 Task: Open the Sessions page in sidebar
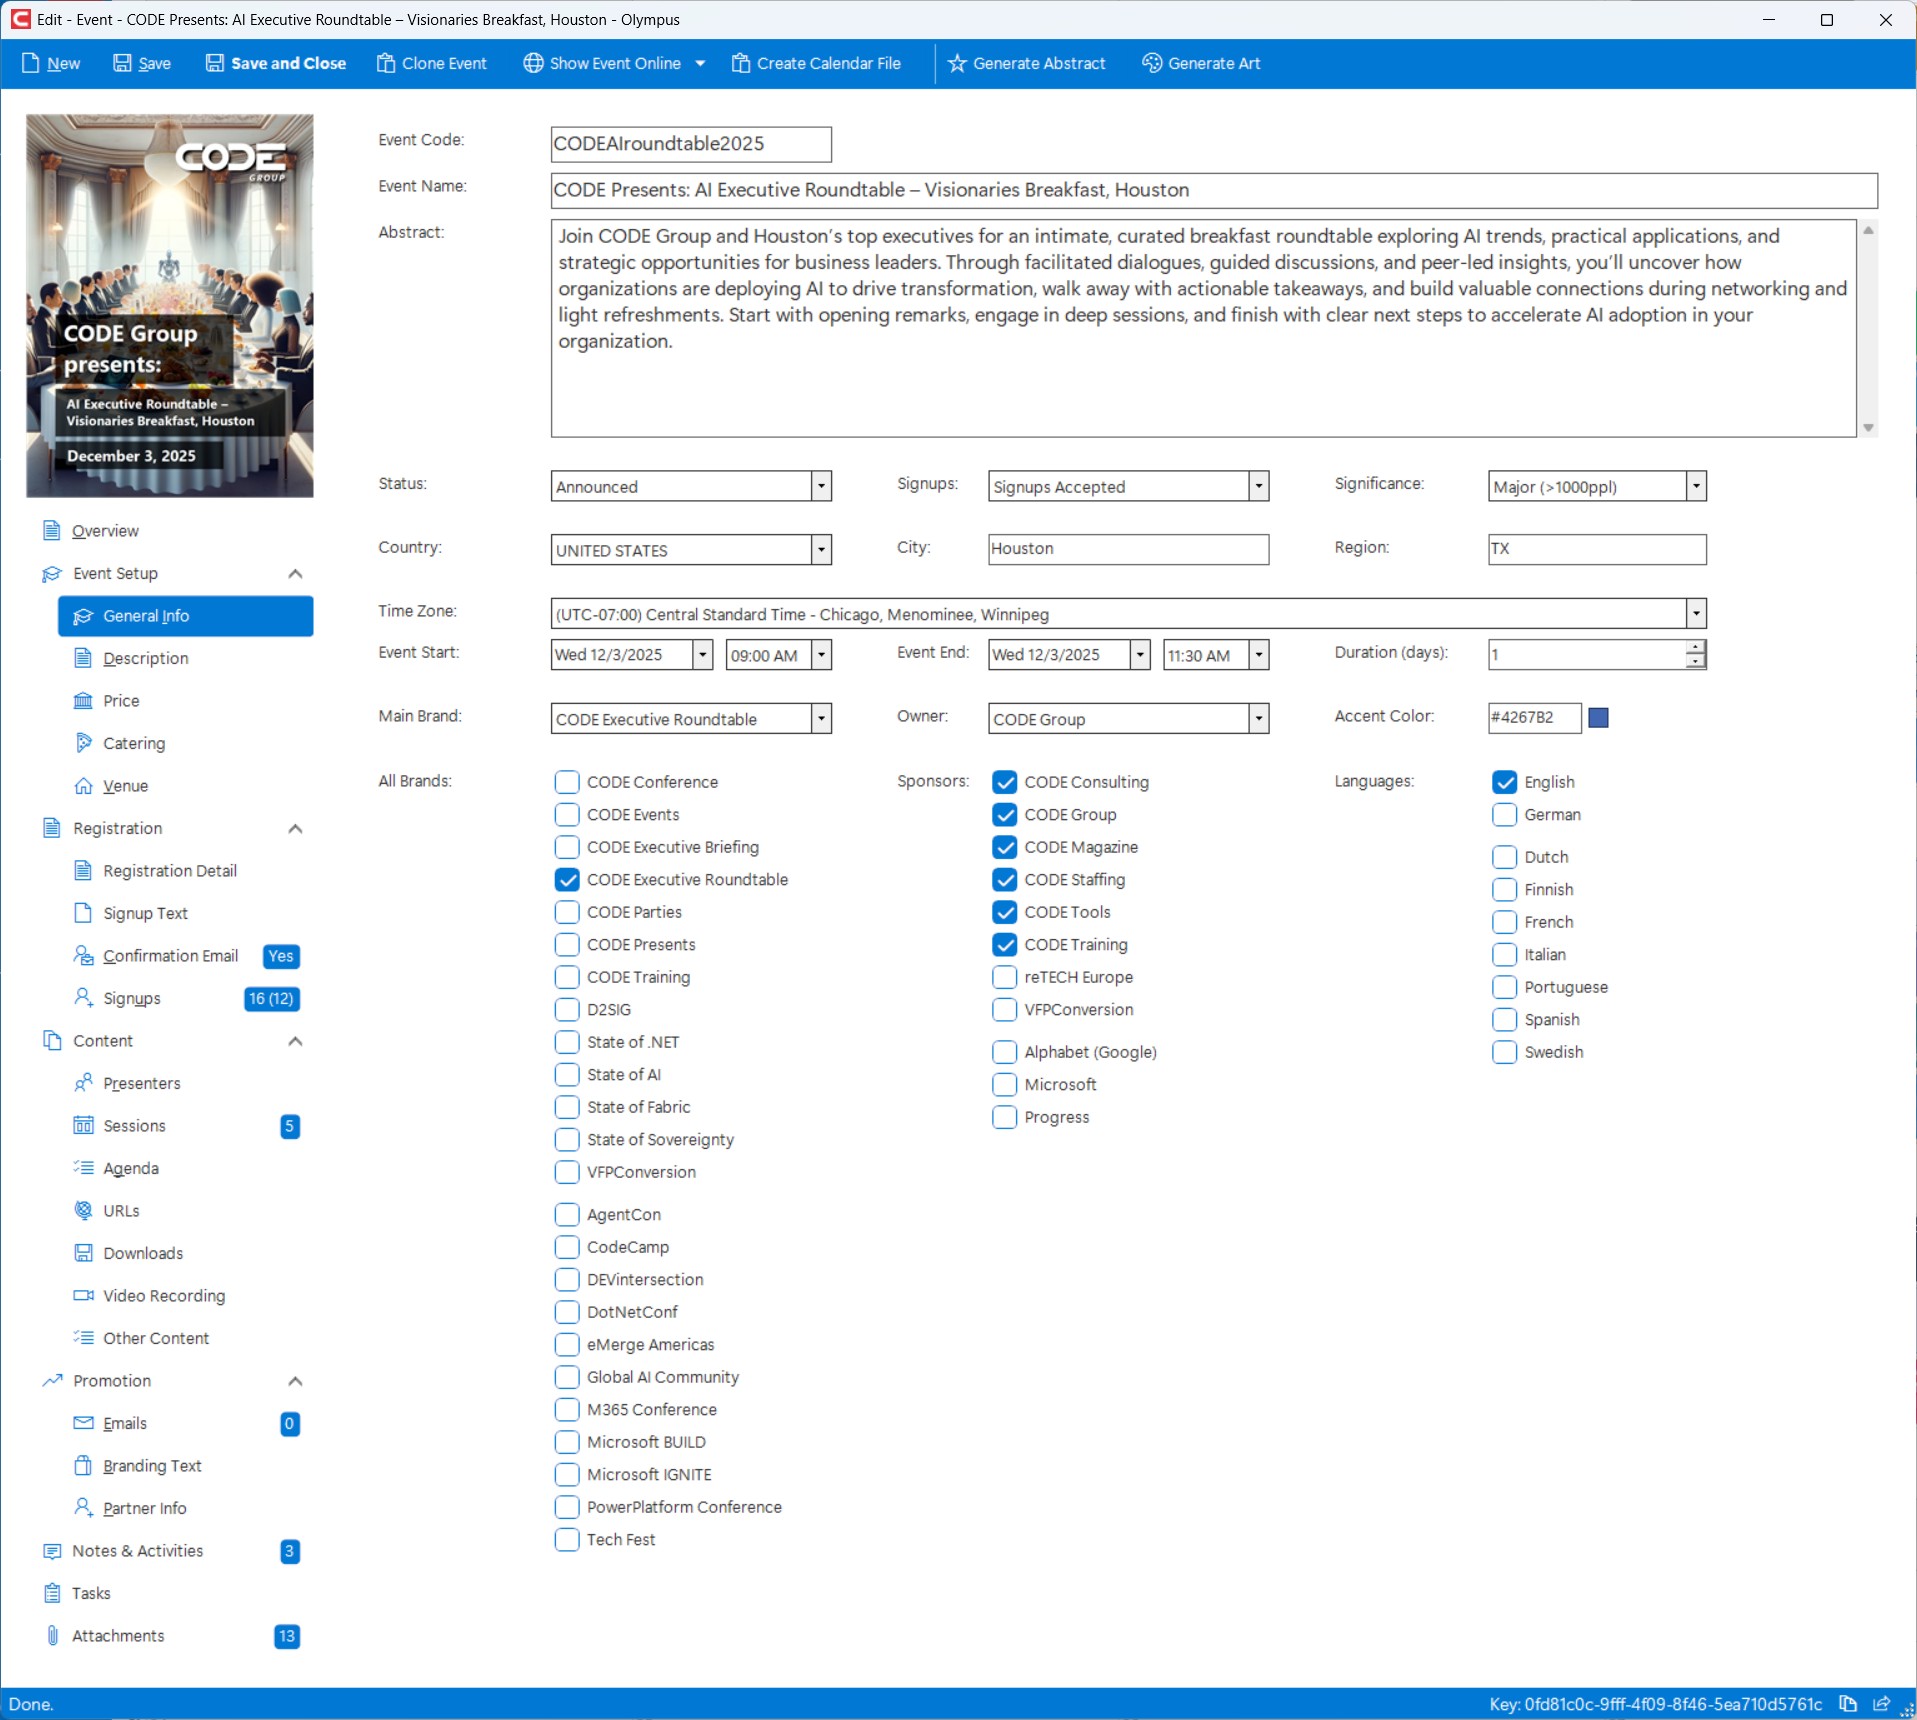point(134,1126)
